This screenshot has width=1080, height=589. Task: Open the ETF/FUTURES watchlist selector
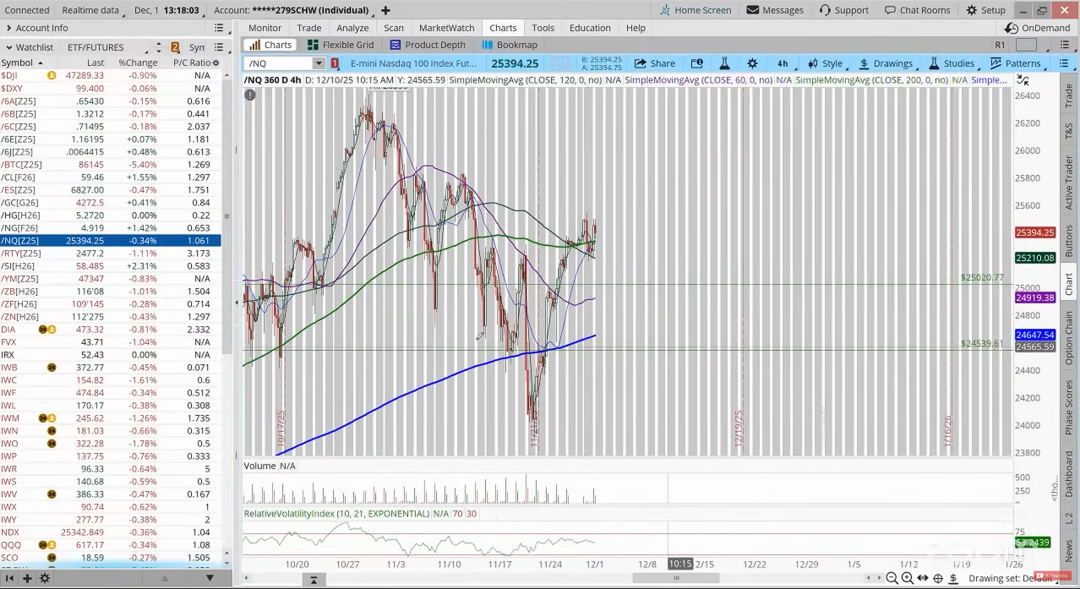coord(107,47)
